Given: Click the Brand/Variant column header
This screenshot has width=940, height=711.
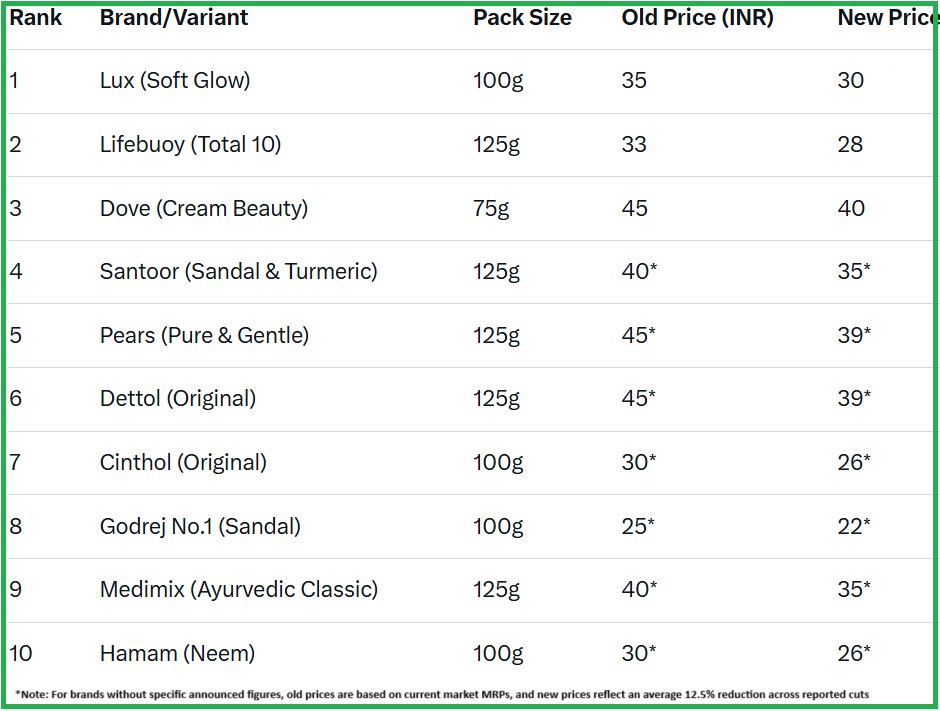Looking at the screenshot, I should coord(174,18).
